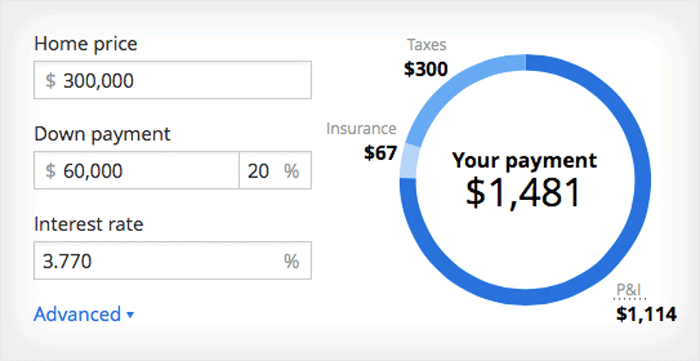The width and height of the screenshot is (700, 361).
Task: Click the dollar sign in Home price
Action: tap(50, 81)
